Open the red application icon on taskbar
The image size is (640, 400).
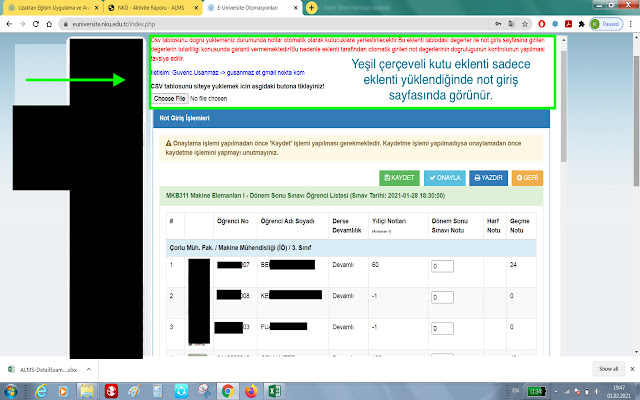coord(111,391)
